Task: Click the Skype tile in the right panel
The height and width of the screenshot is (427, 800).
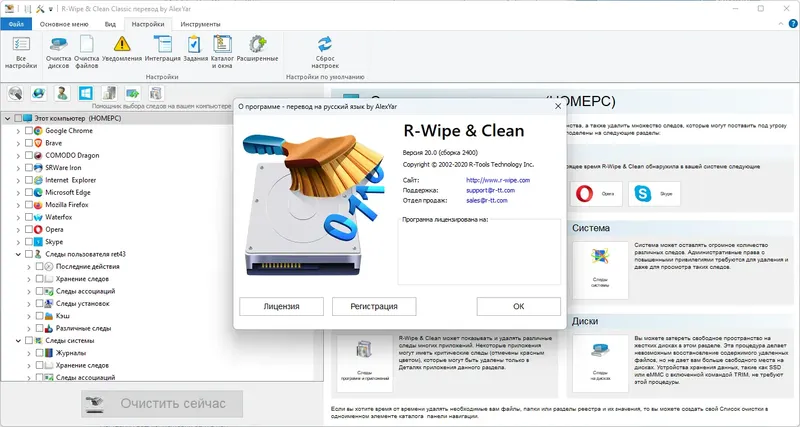Action: pos(654,194)
